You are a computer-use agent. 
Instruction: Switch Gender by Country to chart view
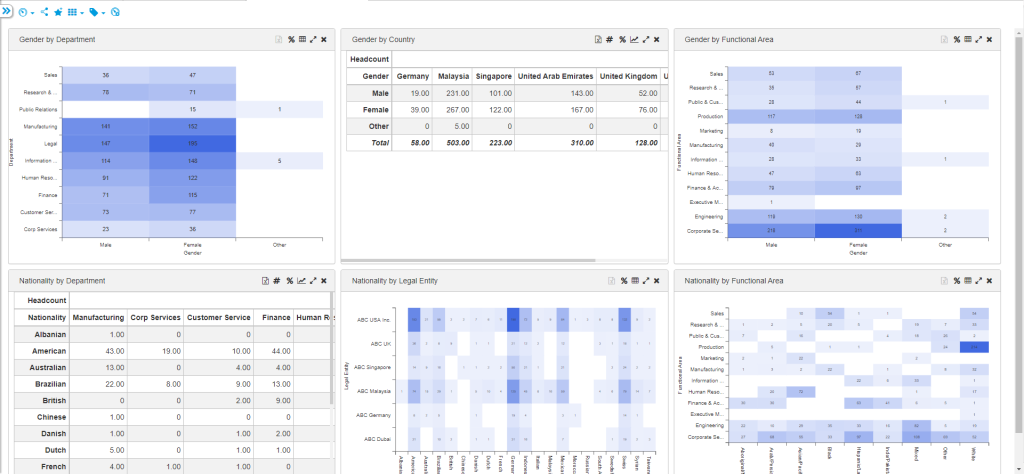pyautogui.click(x=634, y=40)
